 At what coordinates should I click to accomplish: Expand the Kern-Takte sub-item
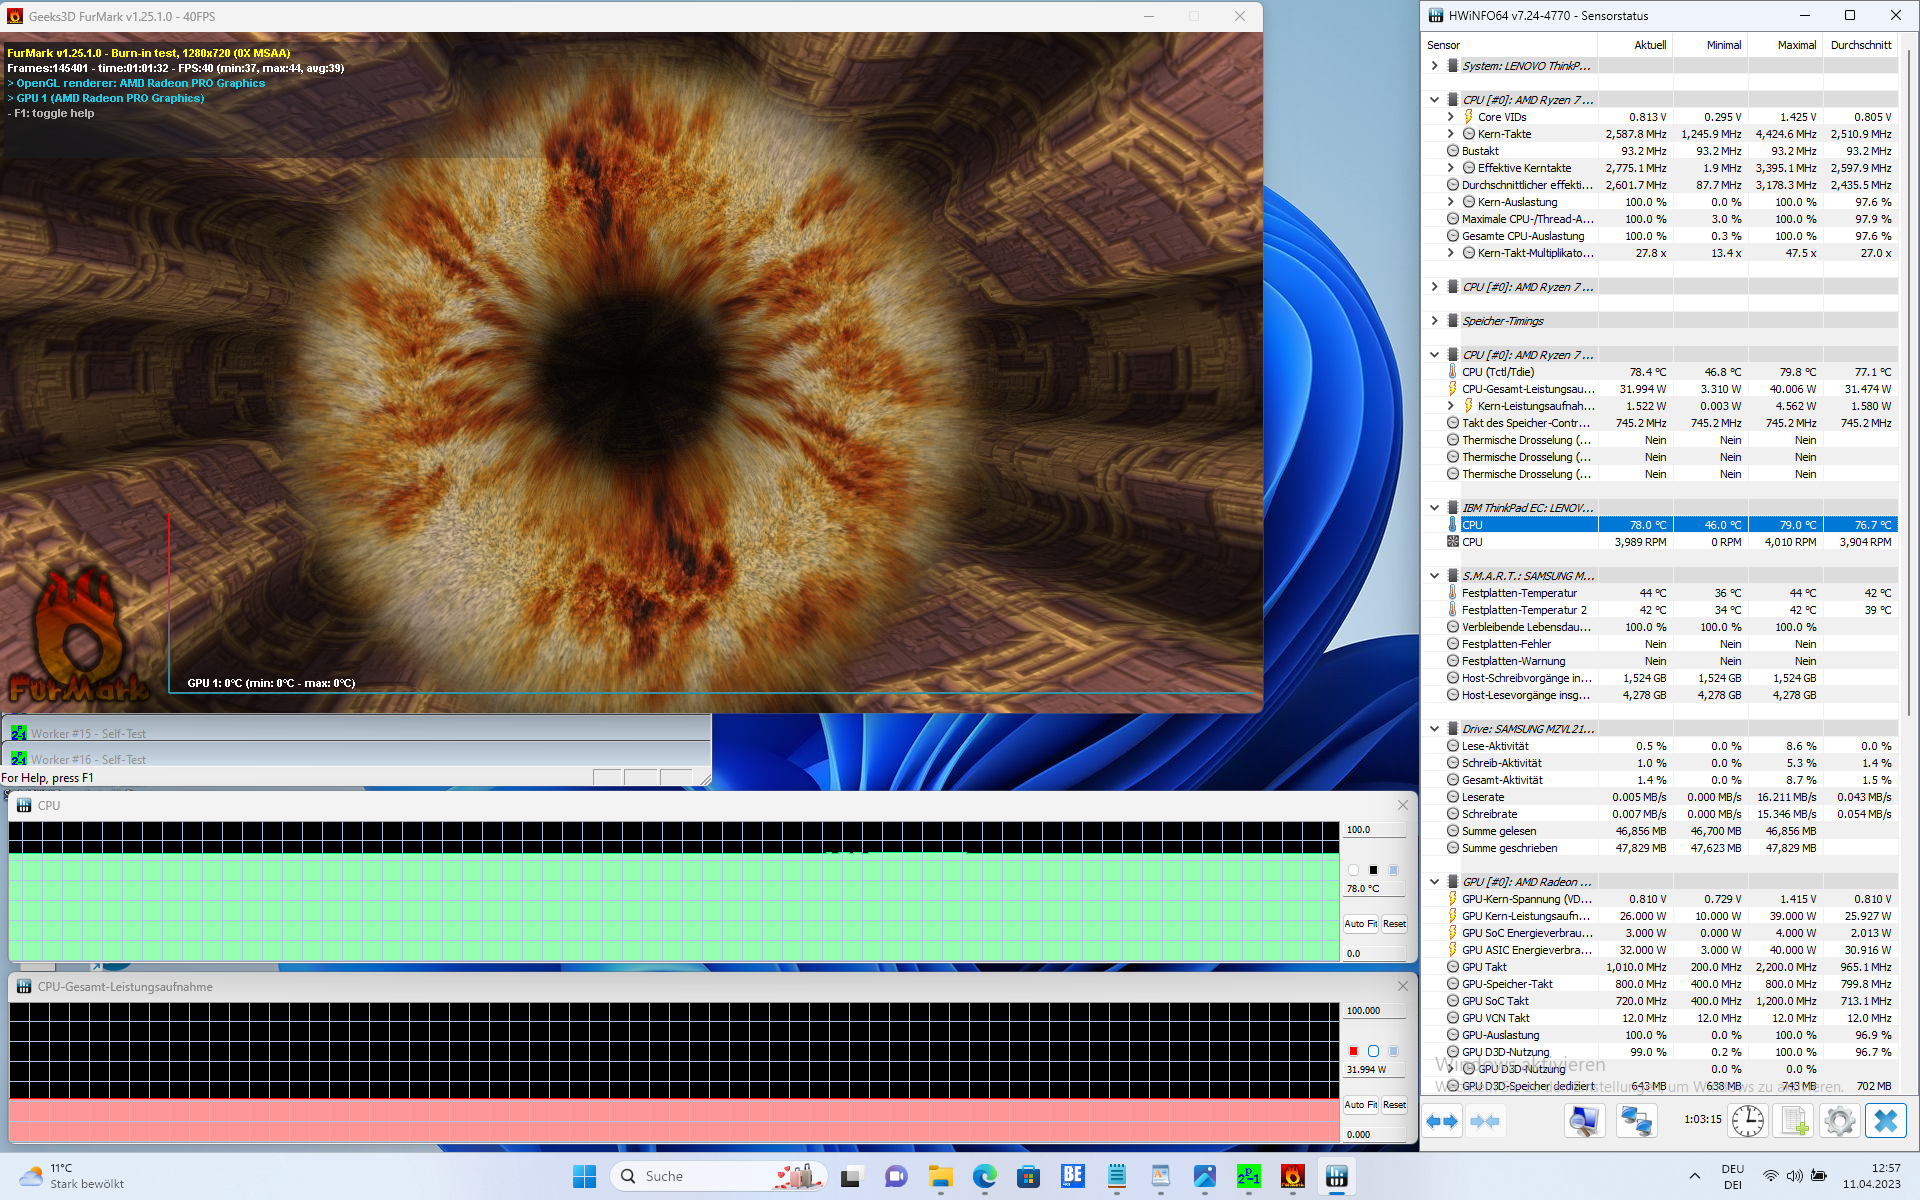[1451, 134]
